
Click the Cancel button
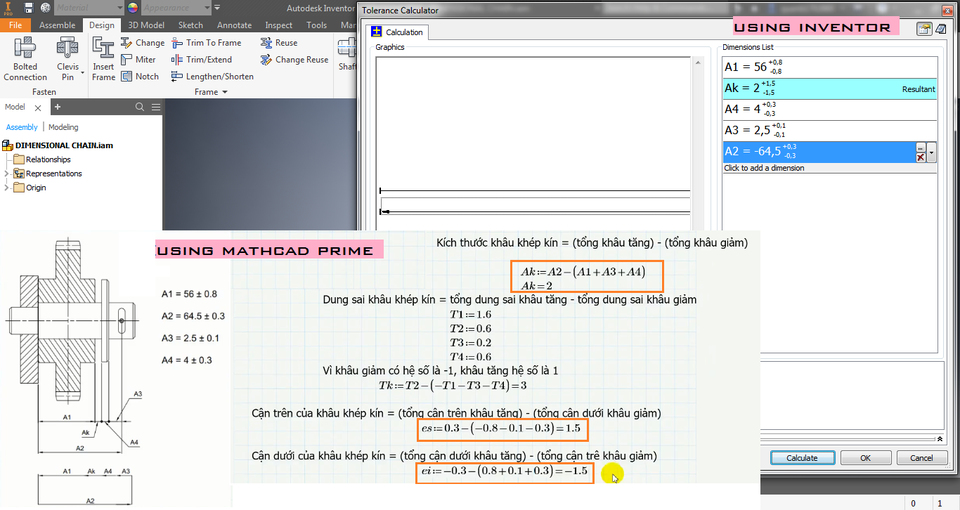point(921,457)
